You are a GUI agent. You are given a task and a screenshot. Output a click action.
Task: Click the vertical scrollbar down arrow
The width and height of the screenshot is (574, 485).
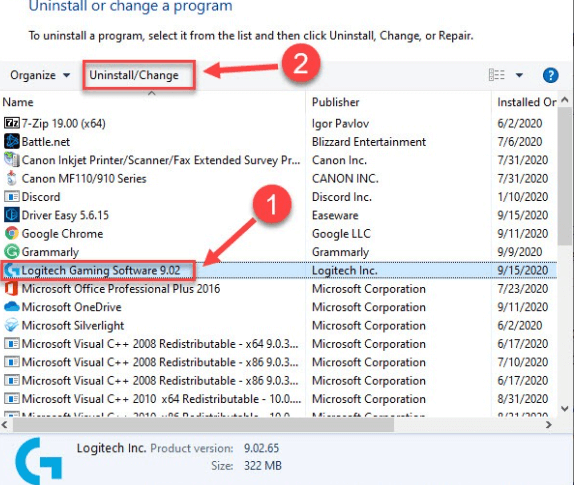pyautogui.click(x=565, y=408)
